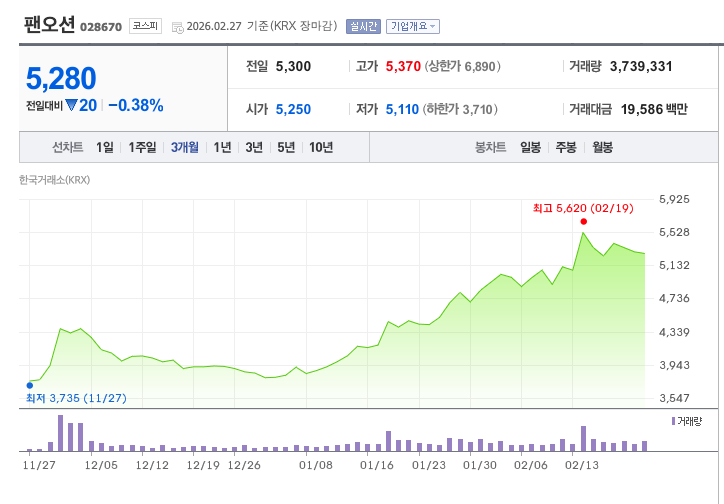Click the blue 최저 low-point marker dot

30,385
